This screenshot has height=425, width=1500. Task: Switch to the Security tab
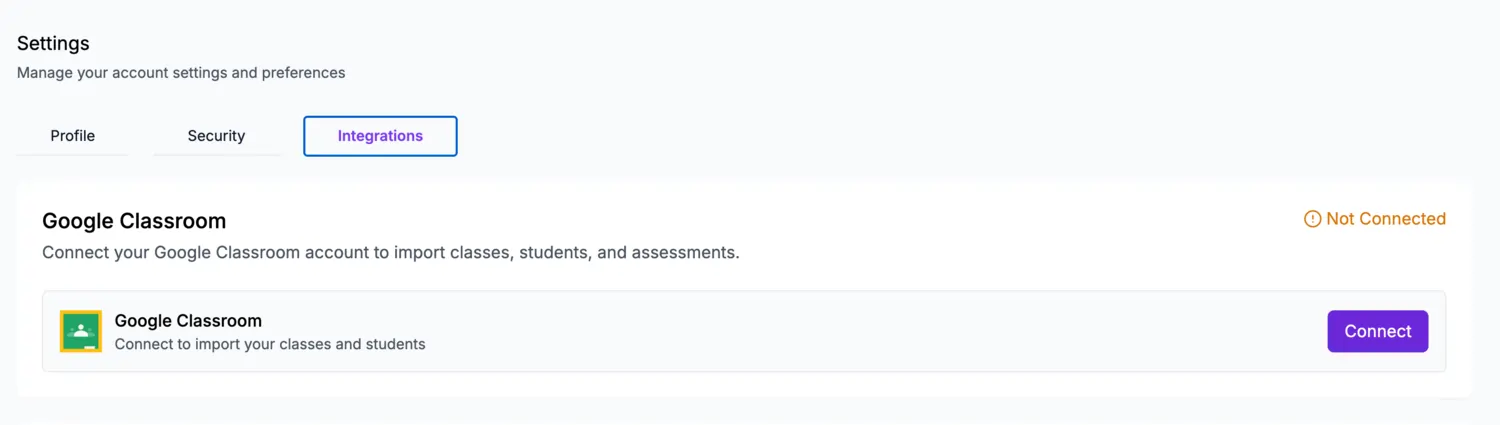(216, 136)
